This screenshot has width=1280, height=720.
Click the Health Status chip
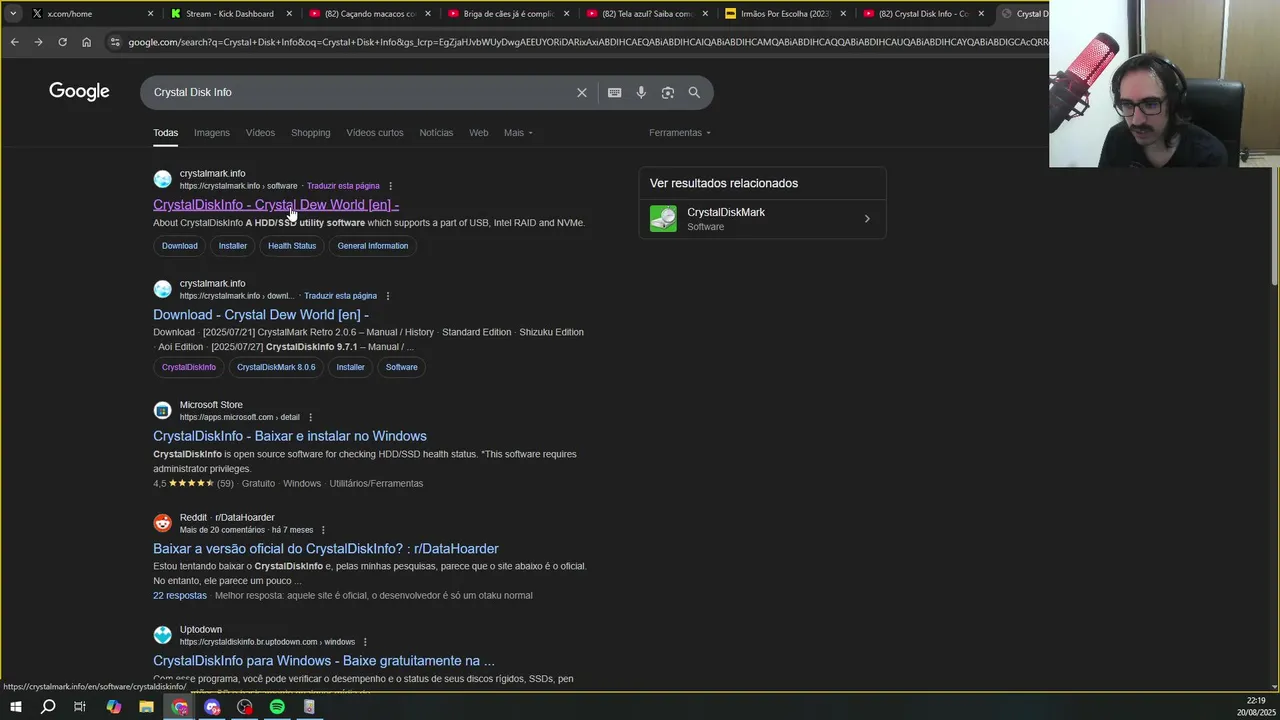pyautogui.click(x=292, y=246)
